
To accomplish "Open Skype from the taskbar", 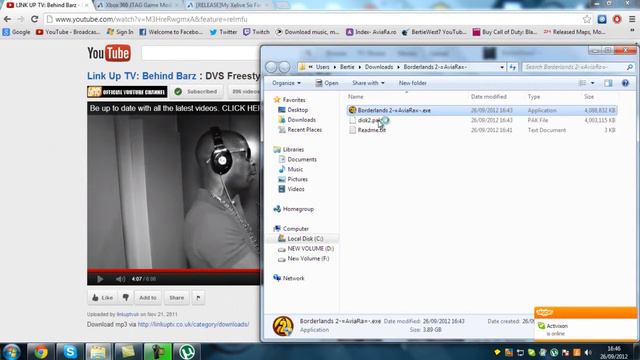I will 70,351.
